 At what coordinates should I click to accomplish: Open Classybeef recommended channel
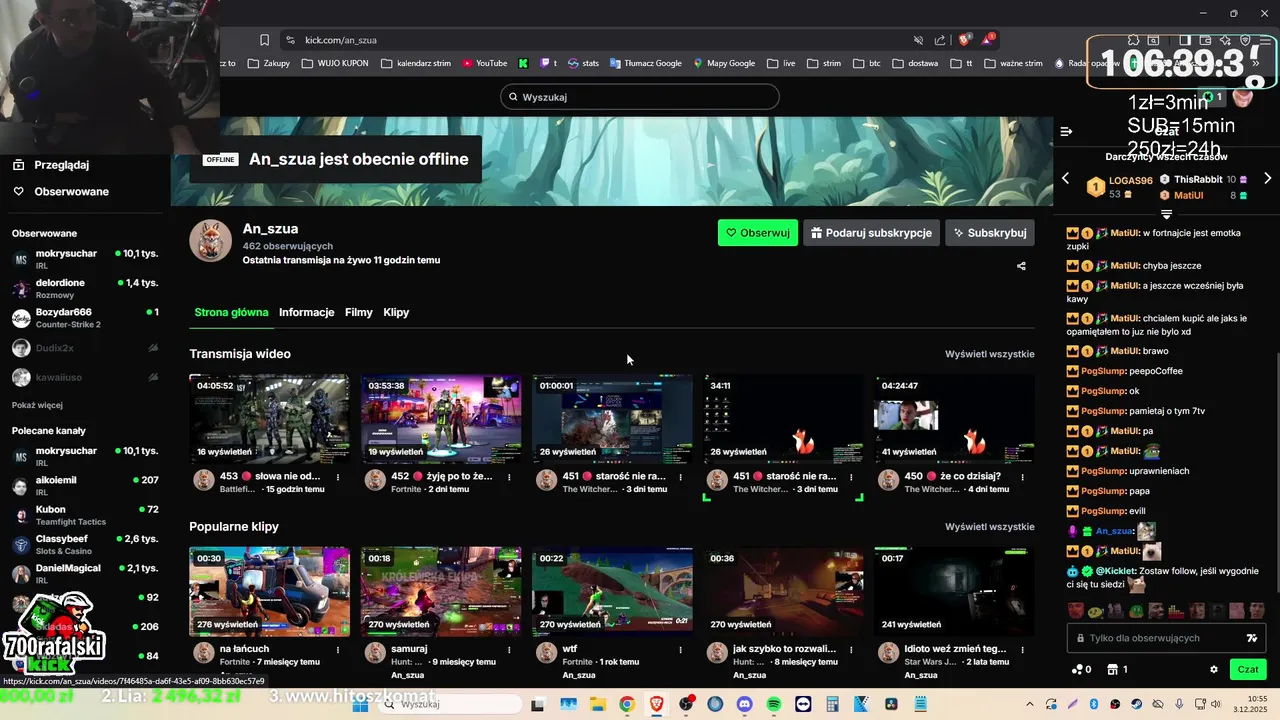click(85, 544)
